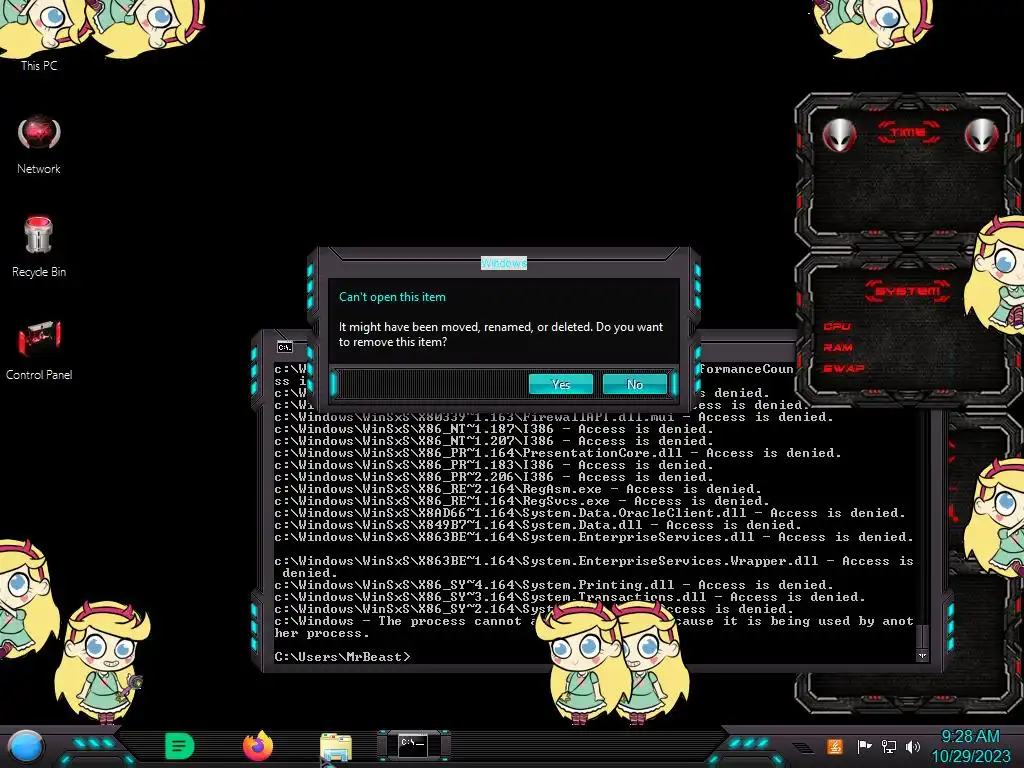The width and height of the screenshot is (1024, 768).
Task: Click the PresentationCore.dll access denied line
Action: pyautogui.click(x=558, y=453)
